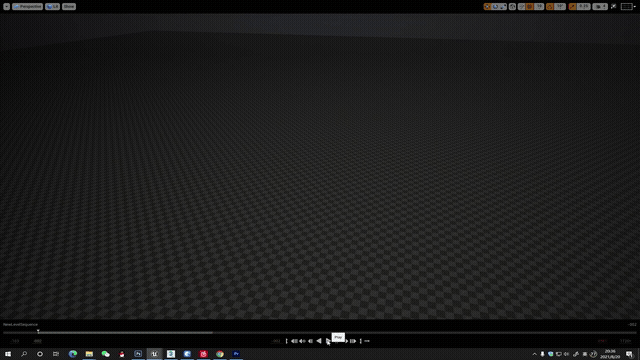Toggle grid snapping for translation
The width and height of the screenshot is (640, 360).
coord(530,7)
